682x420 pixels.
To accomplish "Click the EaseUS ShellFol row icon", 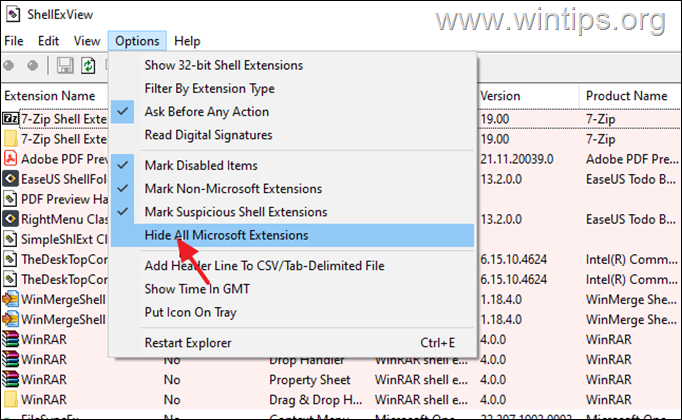I will click(10, 179).
